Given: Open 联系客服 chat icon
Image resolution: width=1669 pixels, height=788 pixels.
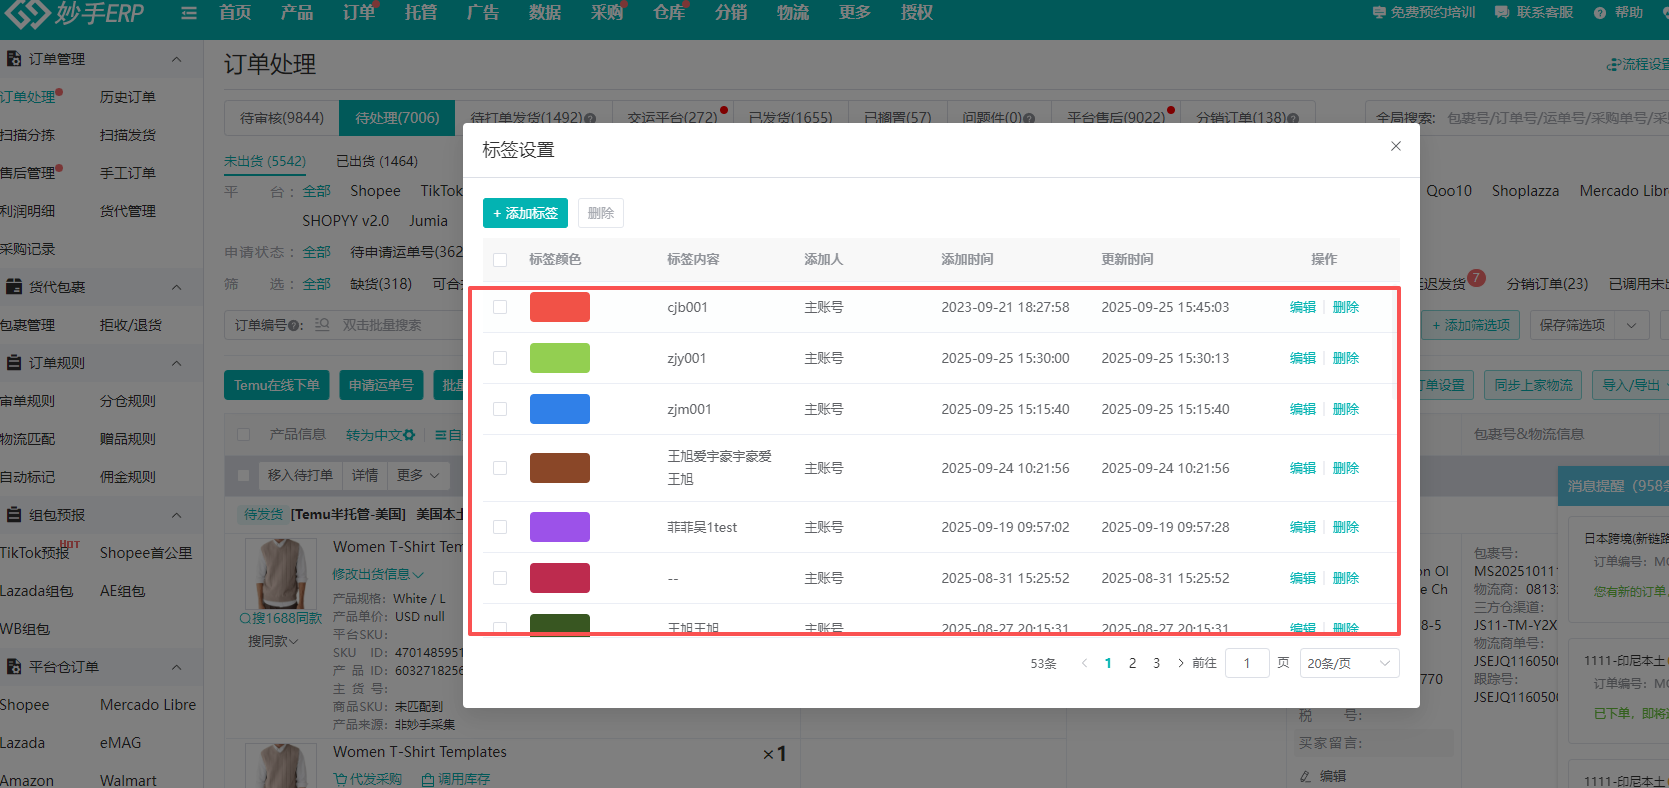Looking at the screenshot, I should (x=1501, y=13).
